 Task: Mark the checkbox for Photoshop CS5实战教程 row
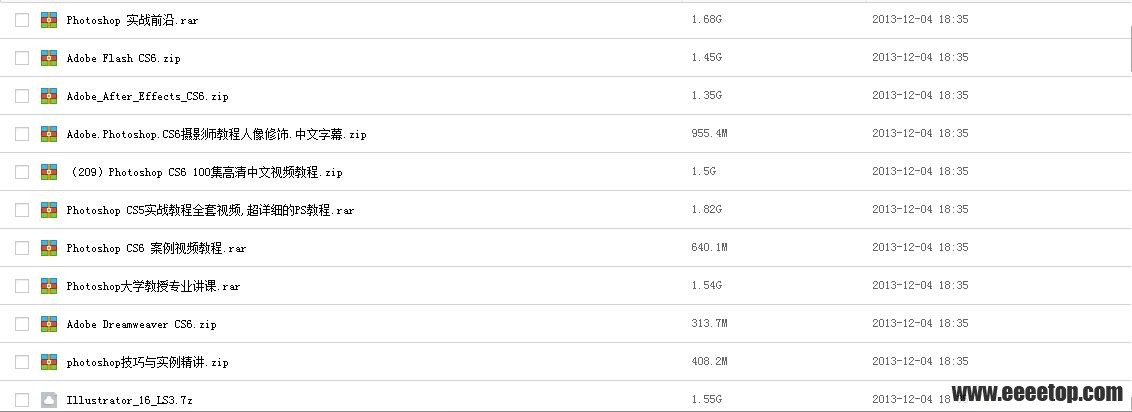coord(22,210)
